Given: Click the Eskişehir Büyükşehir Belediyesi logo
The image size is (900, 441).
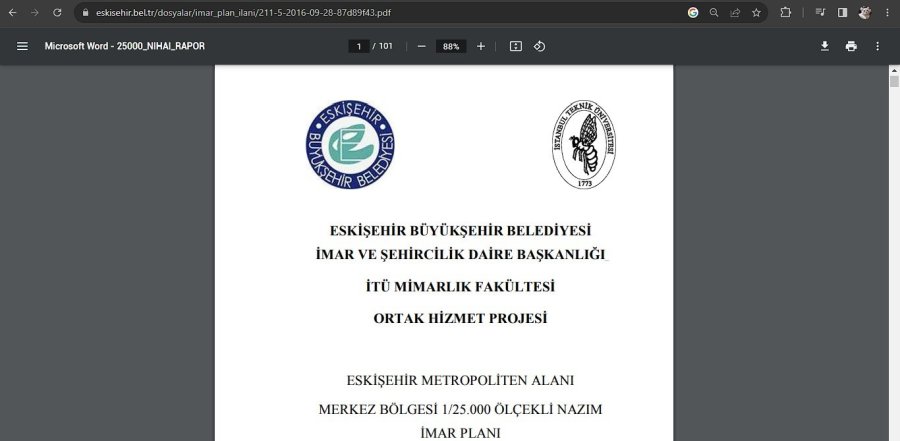Looking at the screenshot, I should point(350,145).
